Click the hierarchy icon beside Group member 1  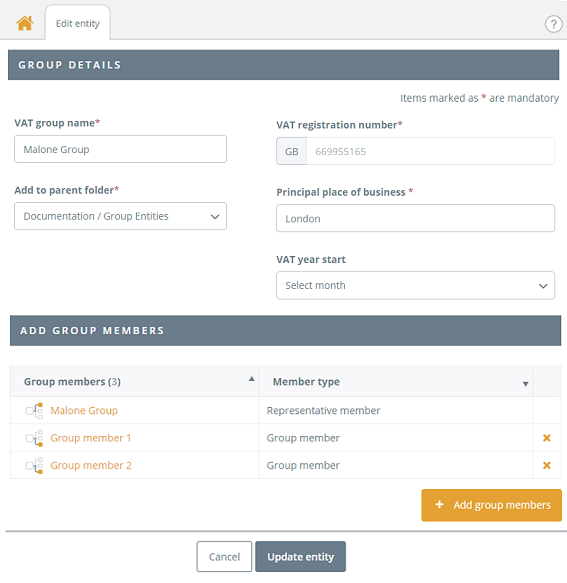pos(34,438)
